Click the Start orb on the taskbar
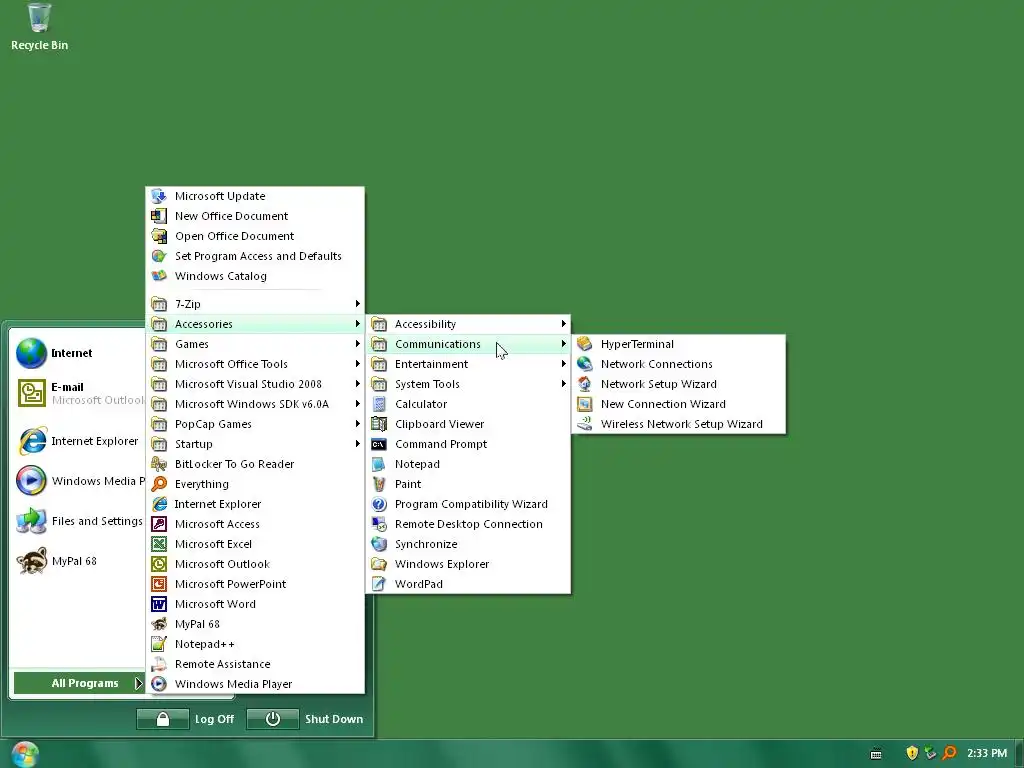1024x768 pixels. 25,754
